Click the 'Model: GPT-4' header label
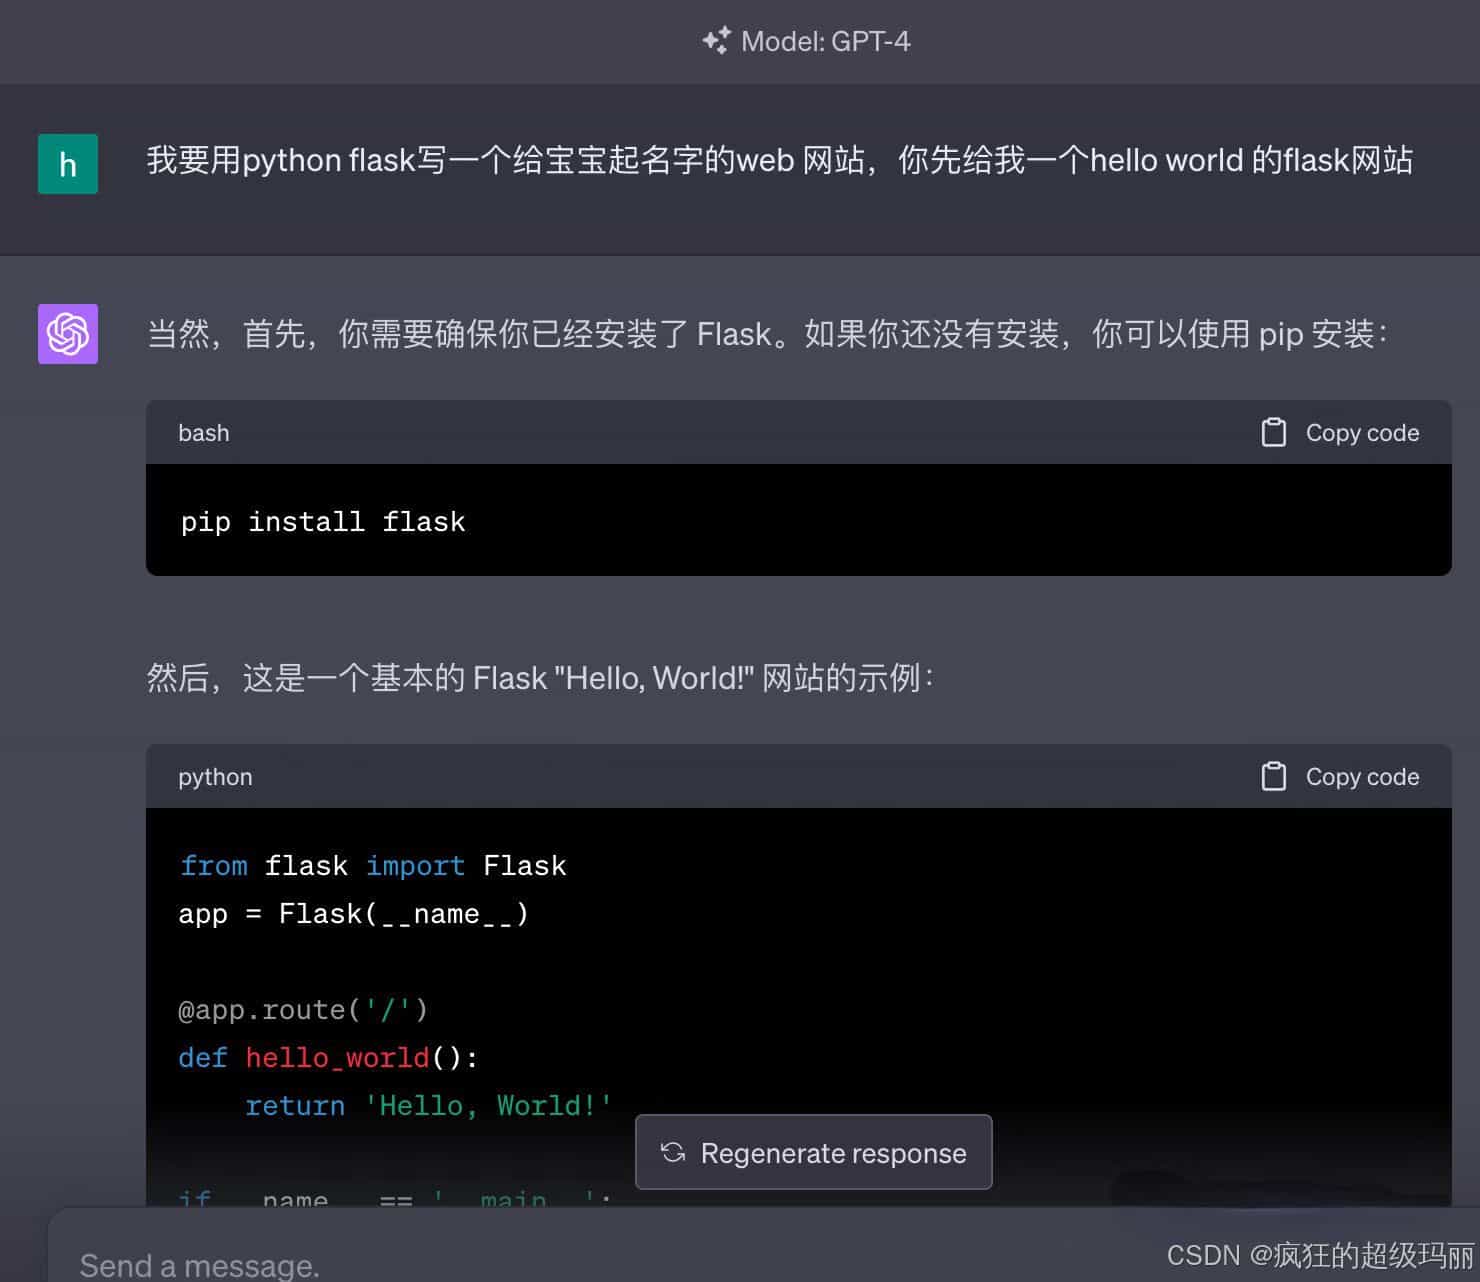 pos(826,41)
